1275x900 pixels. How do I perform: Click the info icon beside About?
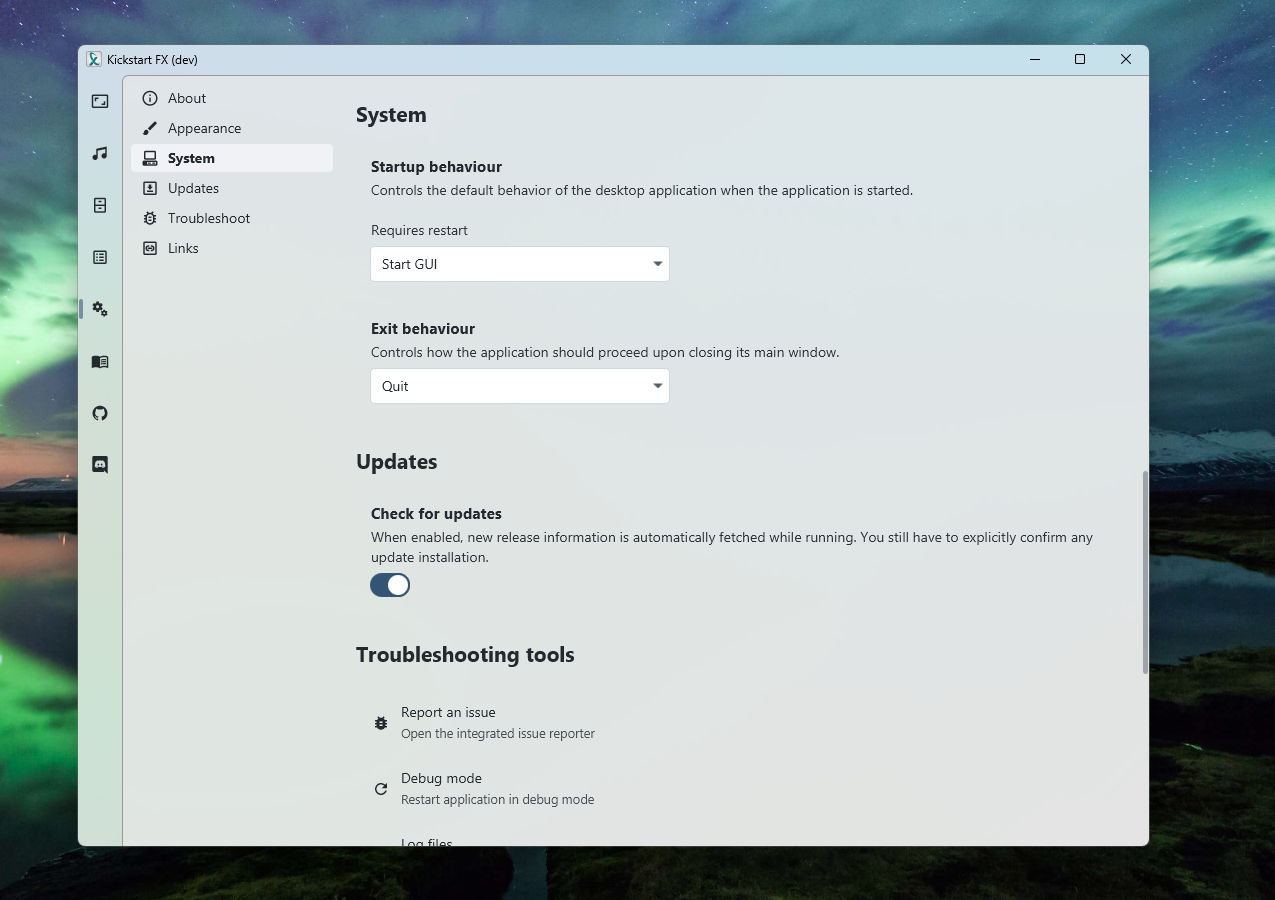tap(150, 98)
